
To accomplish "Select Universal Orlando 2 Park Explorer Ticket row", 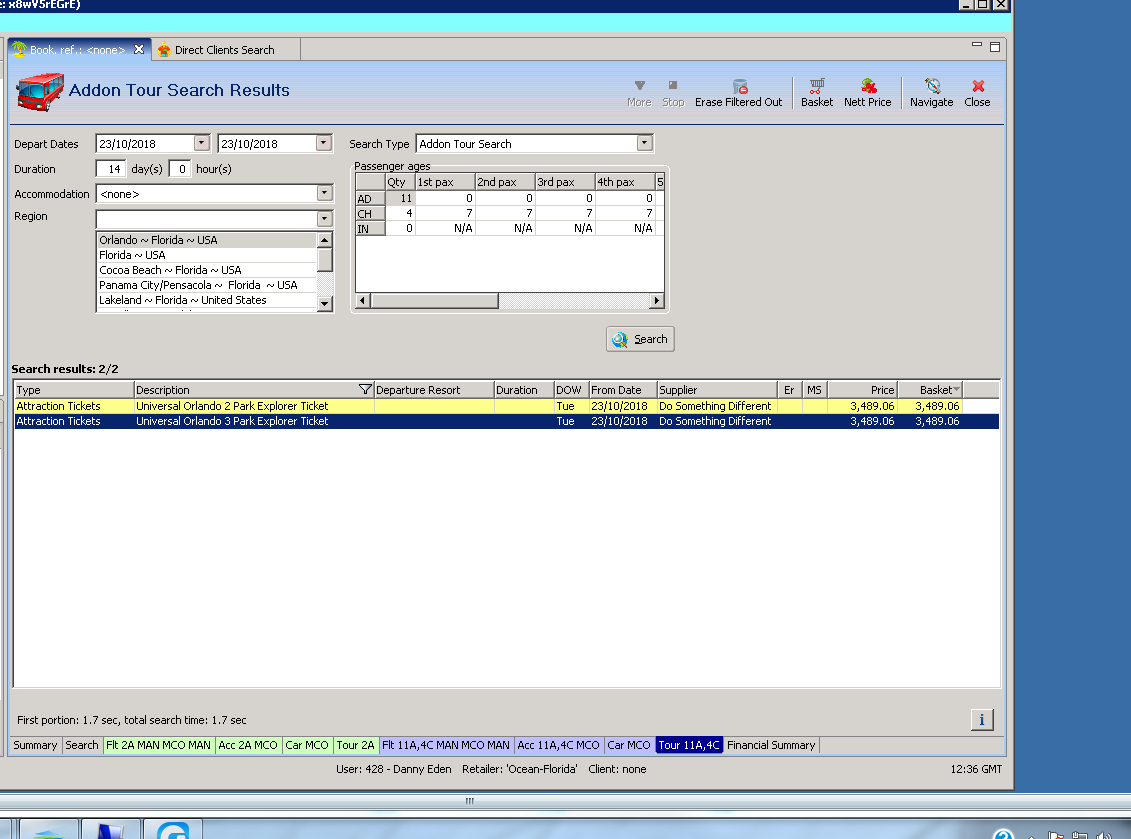I will coord(506,406).
